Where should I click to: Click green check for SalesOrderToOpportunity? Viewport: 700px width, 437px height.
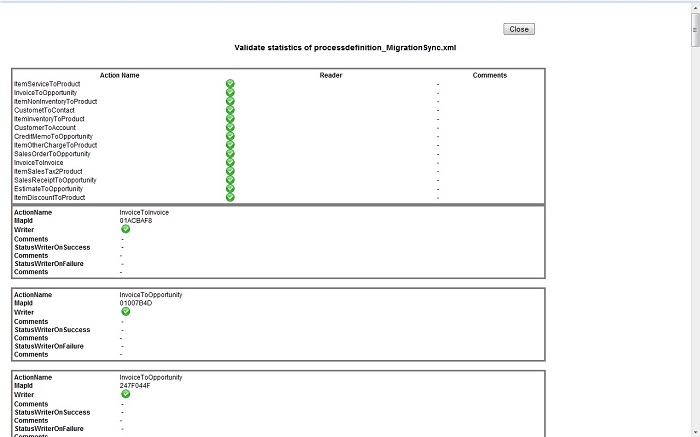pos(230,154)
